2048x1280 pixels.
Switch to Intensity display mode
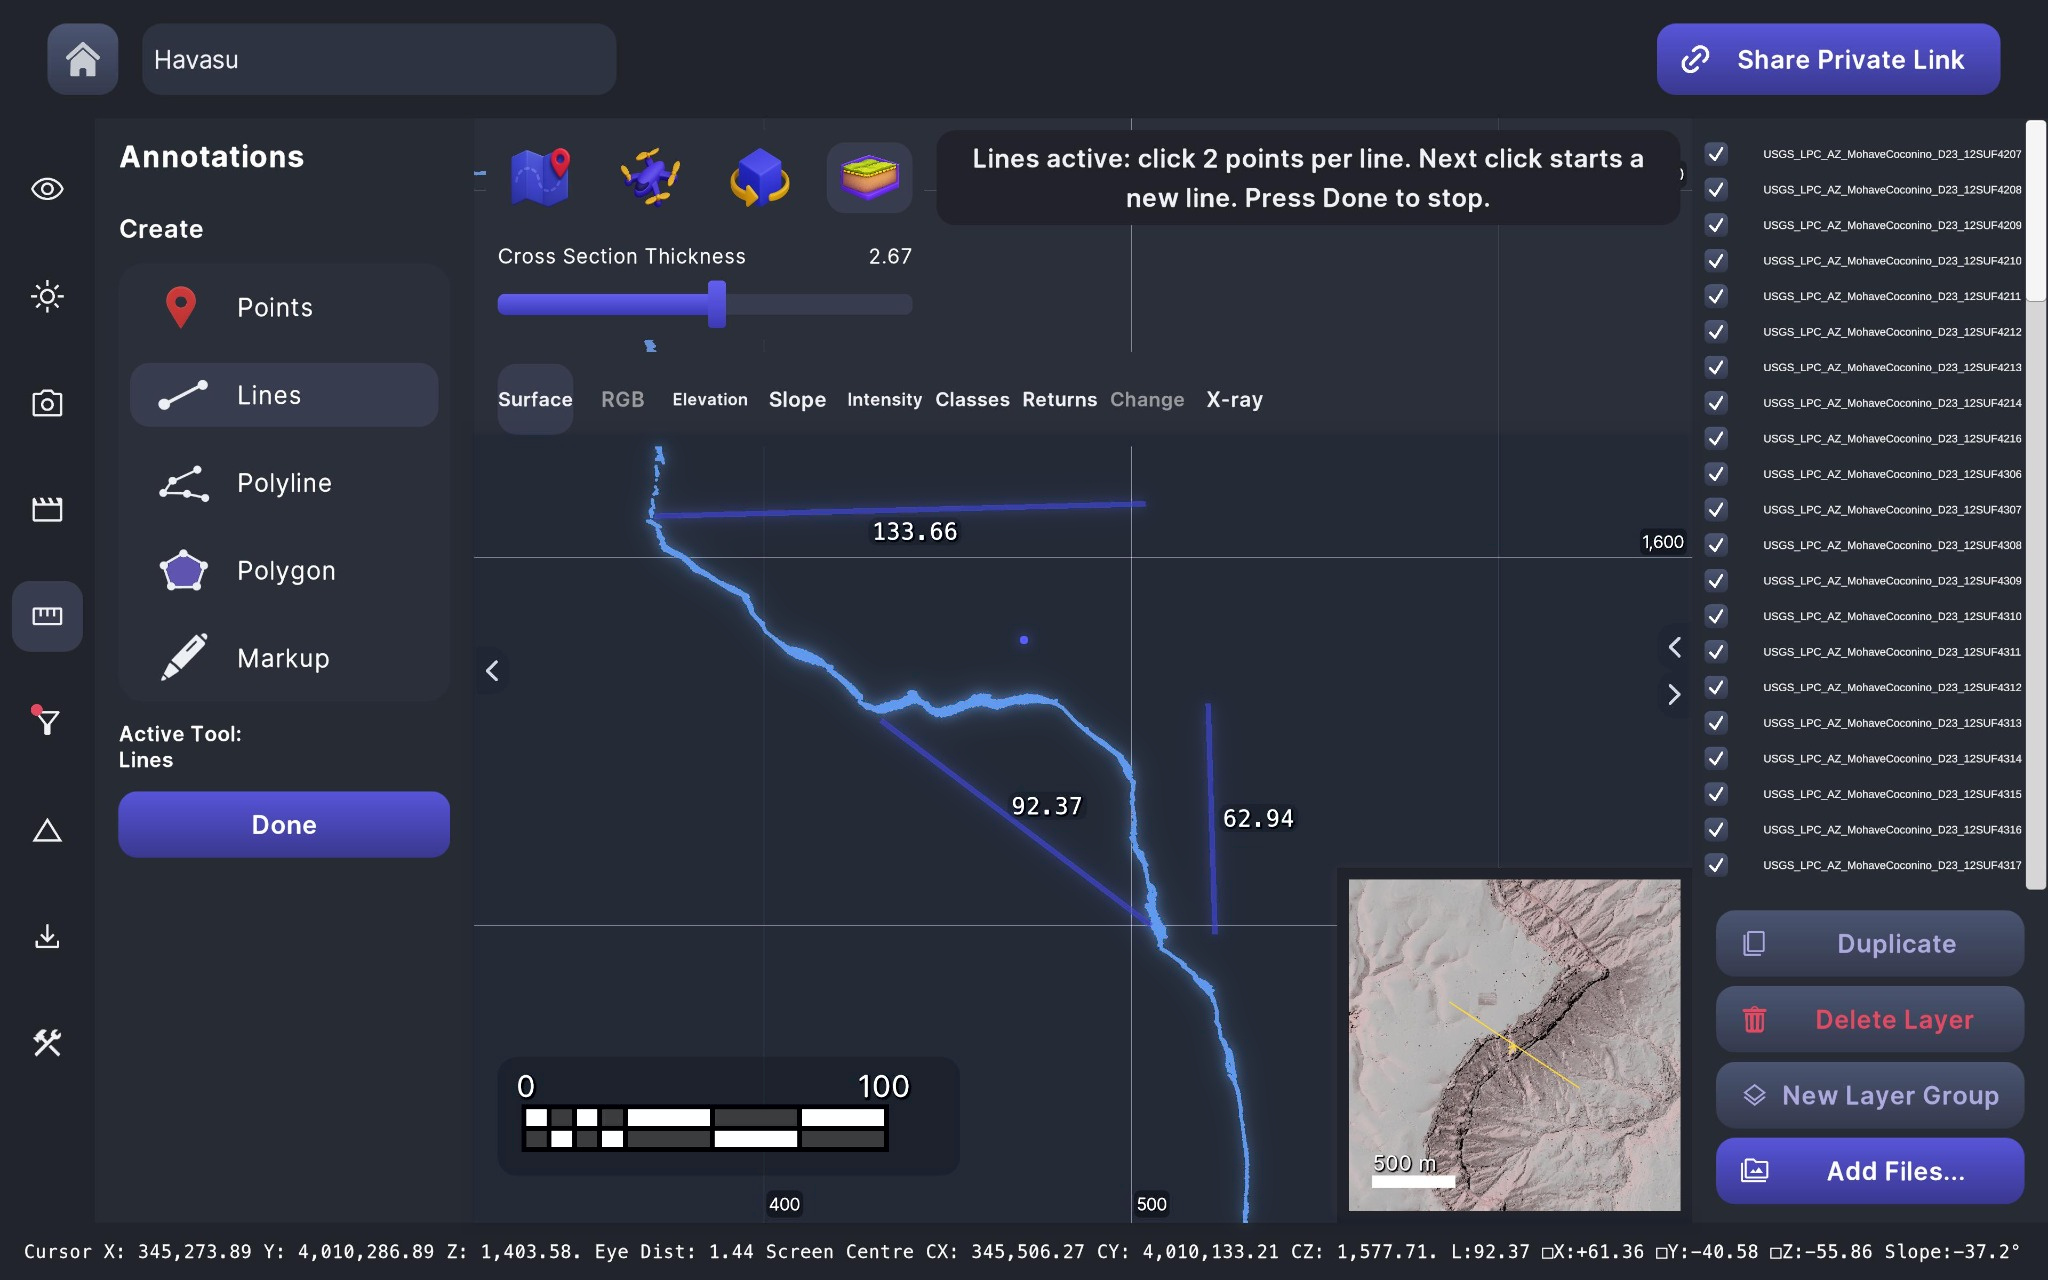(884, 399)
